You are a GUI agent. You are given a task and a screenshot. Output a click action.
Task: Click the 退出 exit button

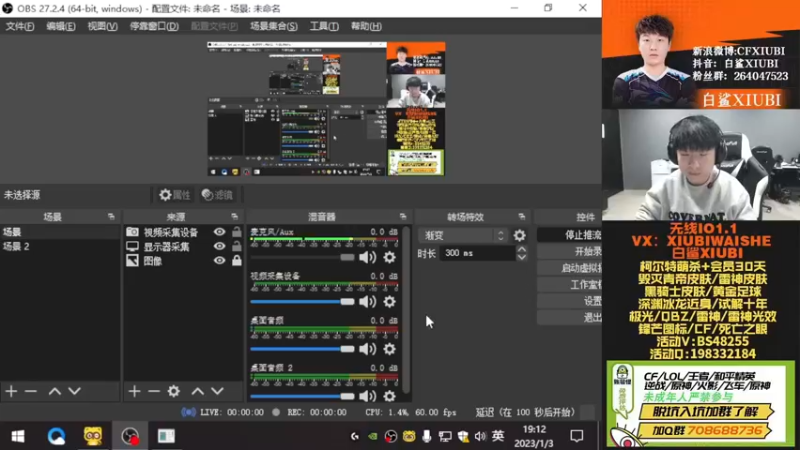click(569, 317)
